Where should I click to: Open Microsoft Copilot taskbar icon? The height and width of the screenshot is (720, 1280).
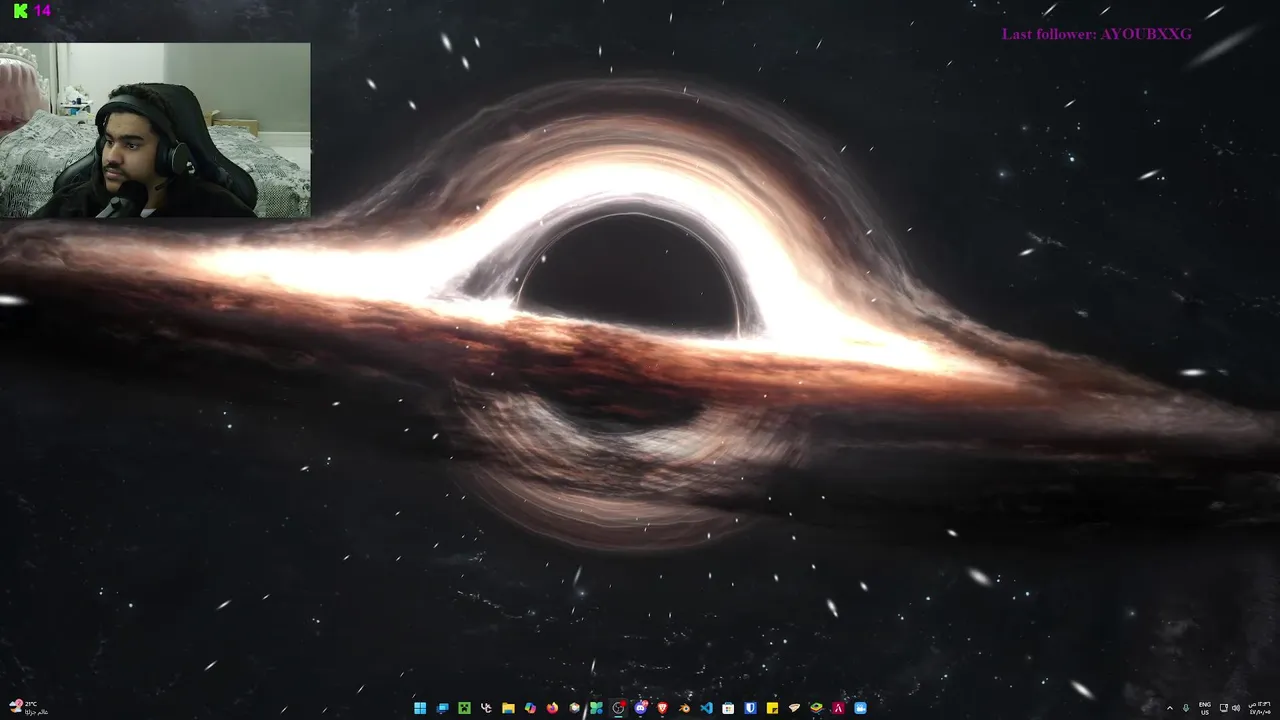coord(530,708)
